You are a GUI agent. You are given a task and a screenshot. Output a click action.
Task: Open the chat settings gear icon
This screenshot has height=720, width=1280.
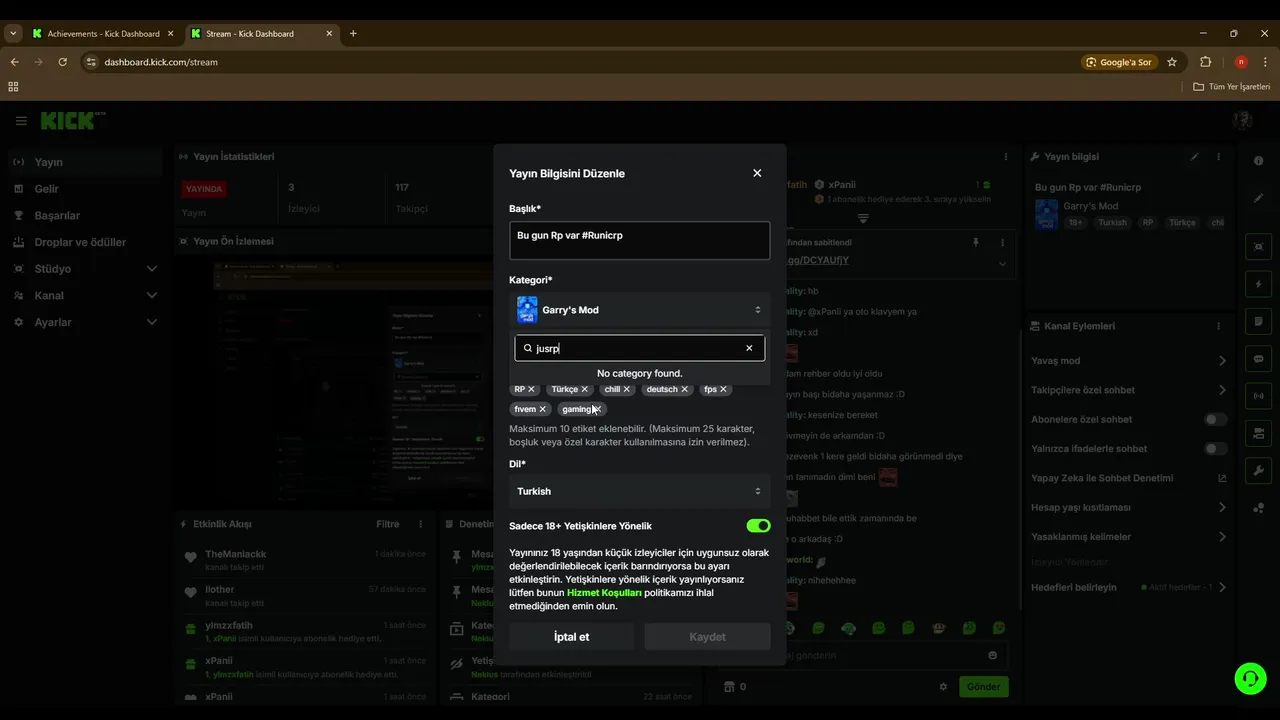pos(943,687)
